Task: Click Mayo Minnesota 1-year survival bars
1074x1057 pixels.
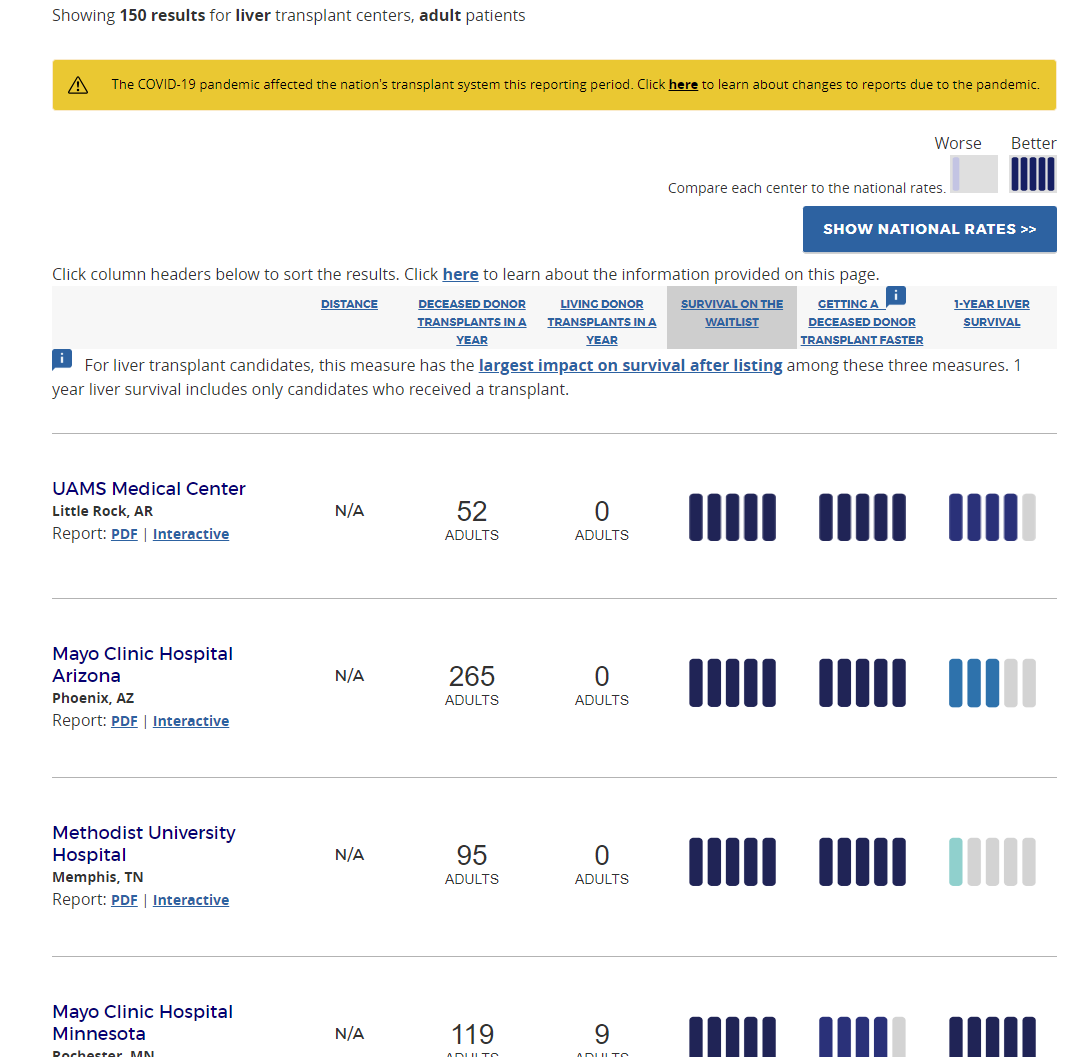Action: pos(992,1036)
